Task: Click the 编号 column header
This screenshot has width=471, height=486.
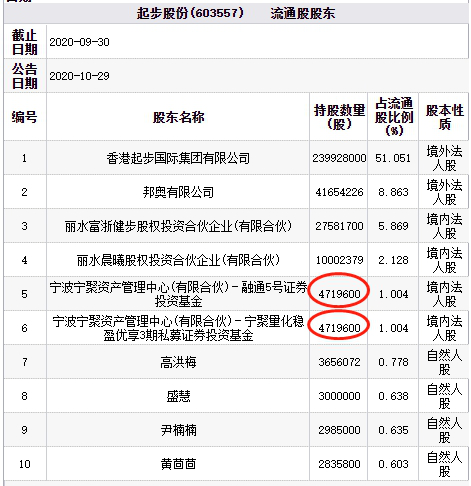Action: (x=24, y=117)
